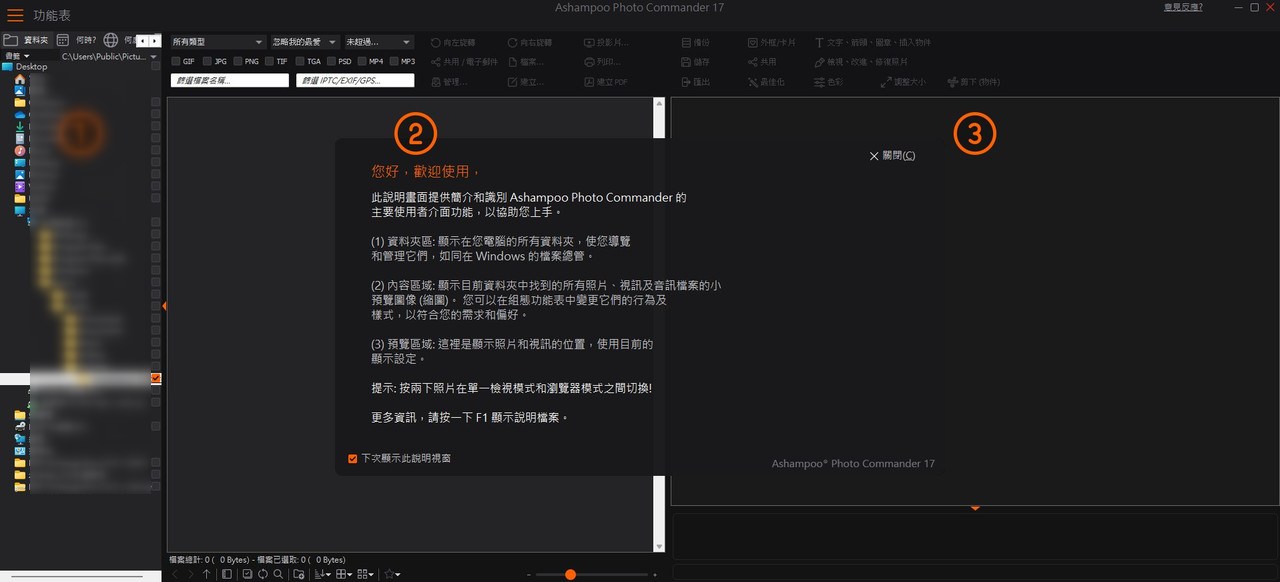This screenshot has height=582, width=1280.
Task: Show later tabs with the right tab arrow
Action: pos(154,41)
